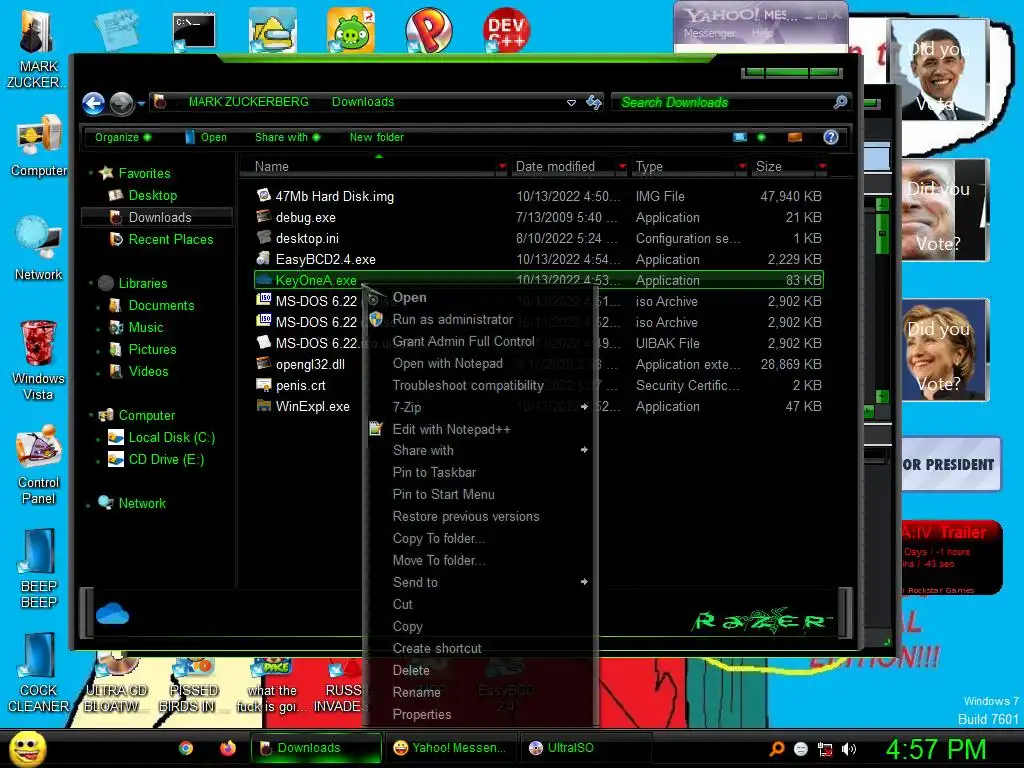The width and height of the screenshot is (1024, 768).
Task: Toggle the preview pane icon
Action: pos(795,137)
